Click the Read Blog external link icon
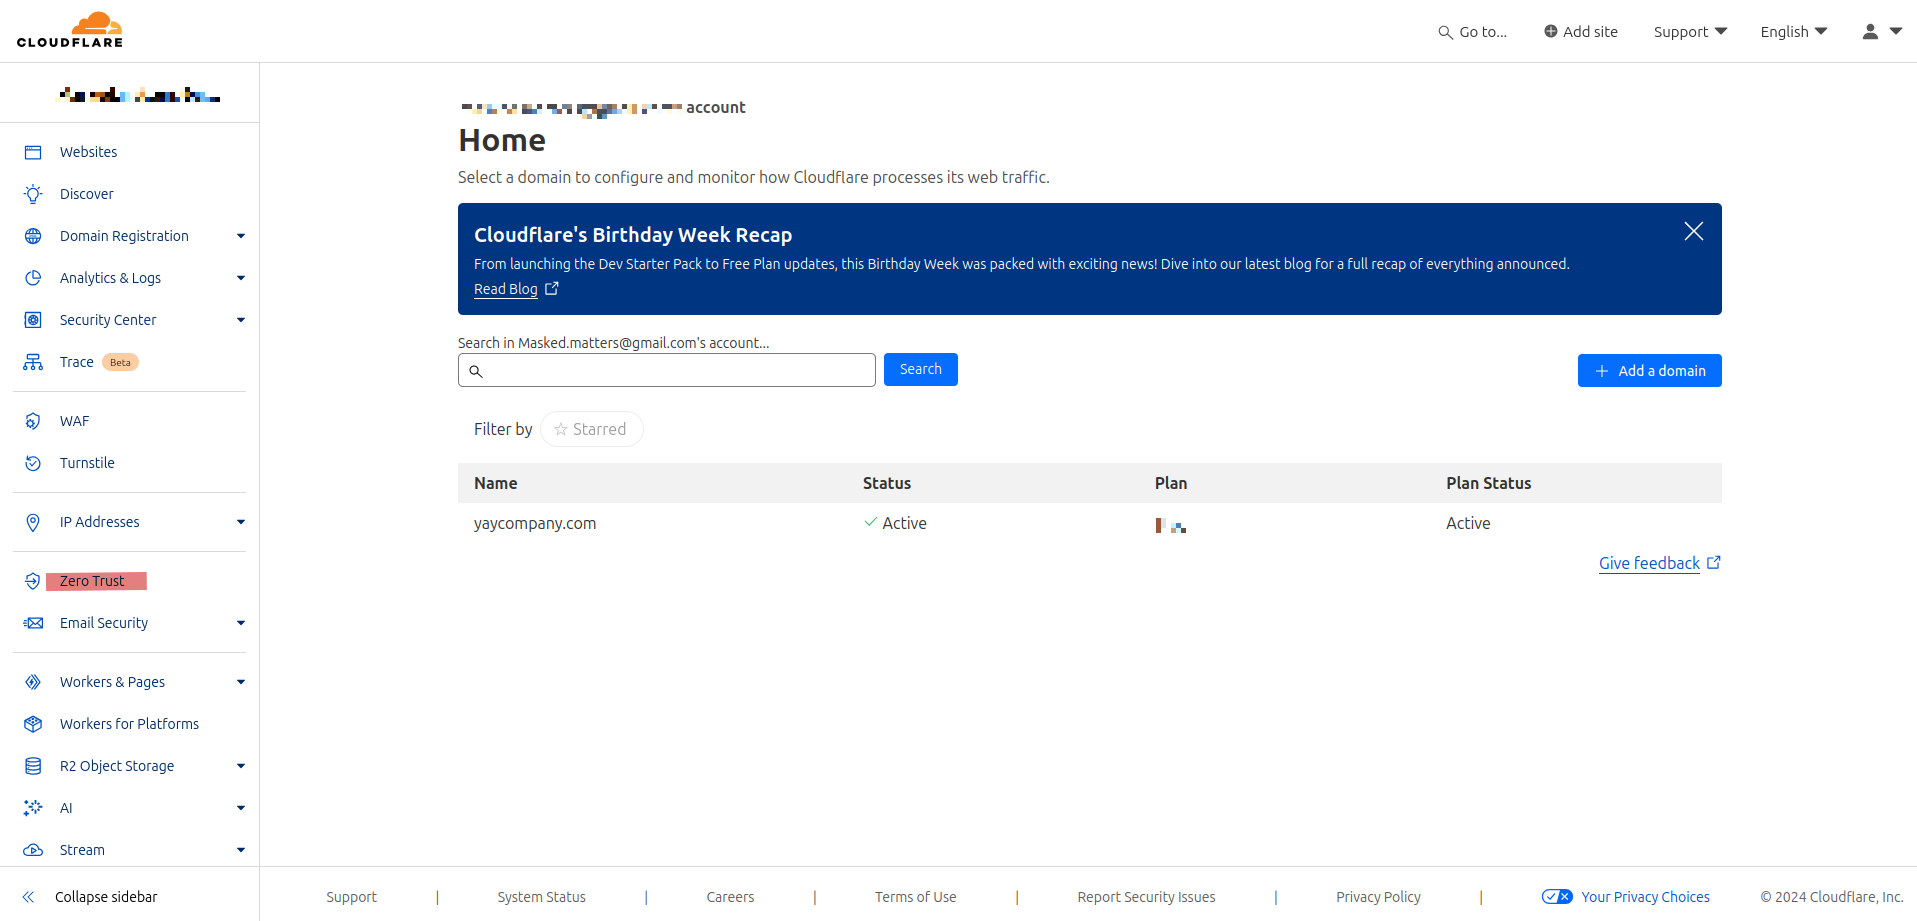Image resolution: width=1917 pixels, height=921 pixels. click(x=552, y=288)
